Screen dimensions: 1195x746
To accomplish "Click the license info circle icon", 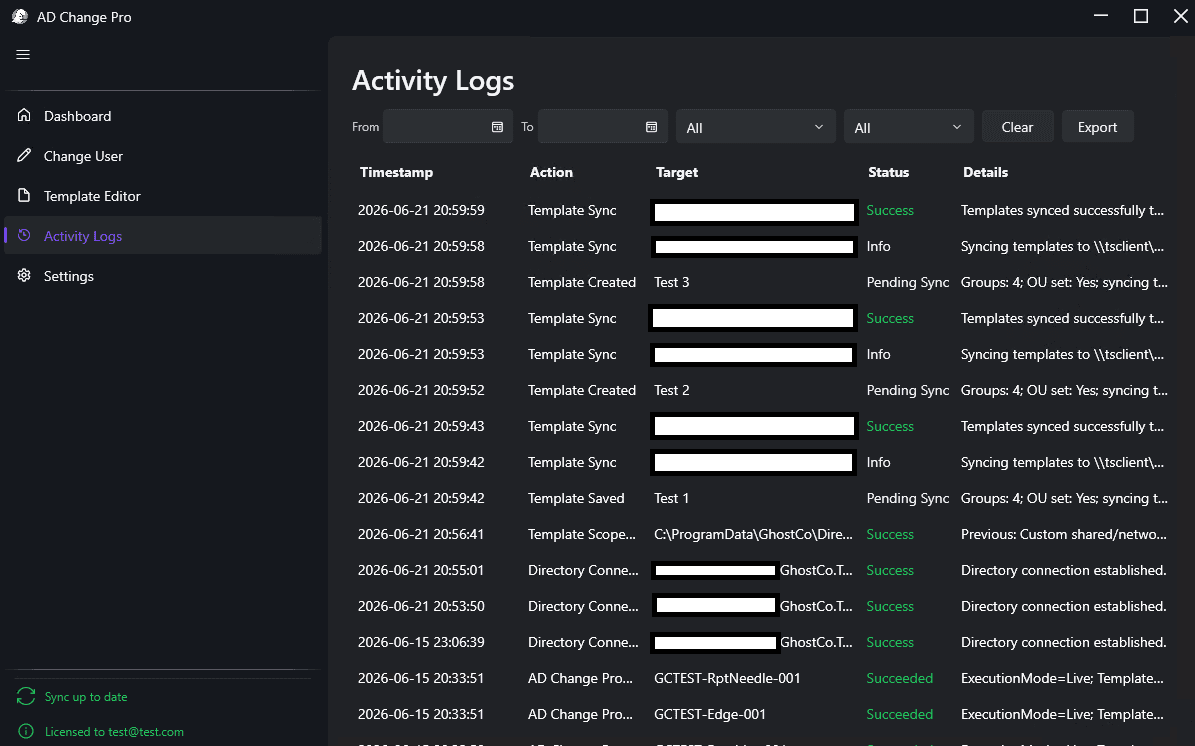I will pyautogui.click(x=26, y=732).
